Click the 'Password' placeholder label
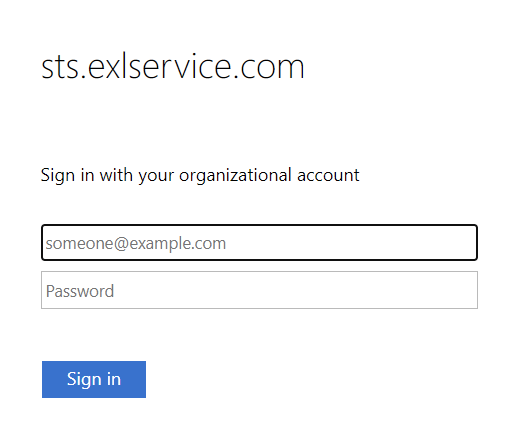515x436 pixels. [80, 291]
